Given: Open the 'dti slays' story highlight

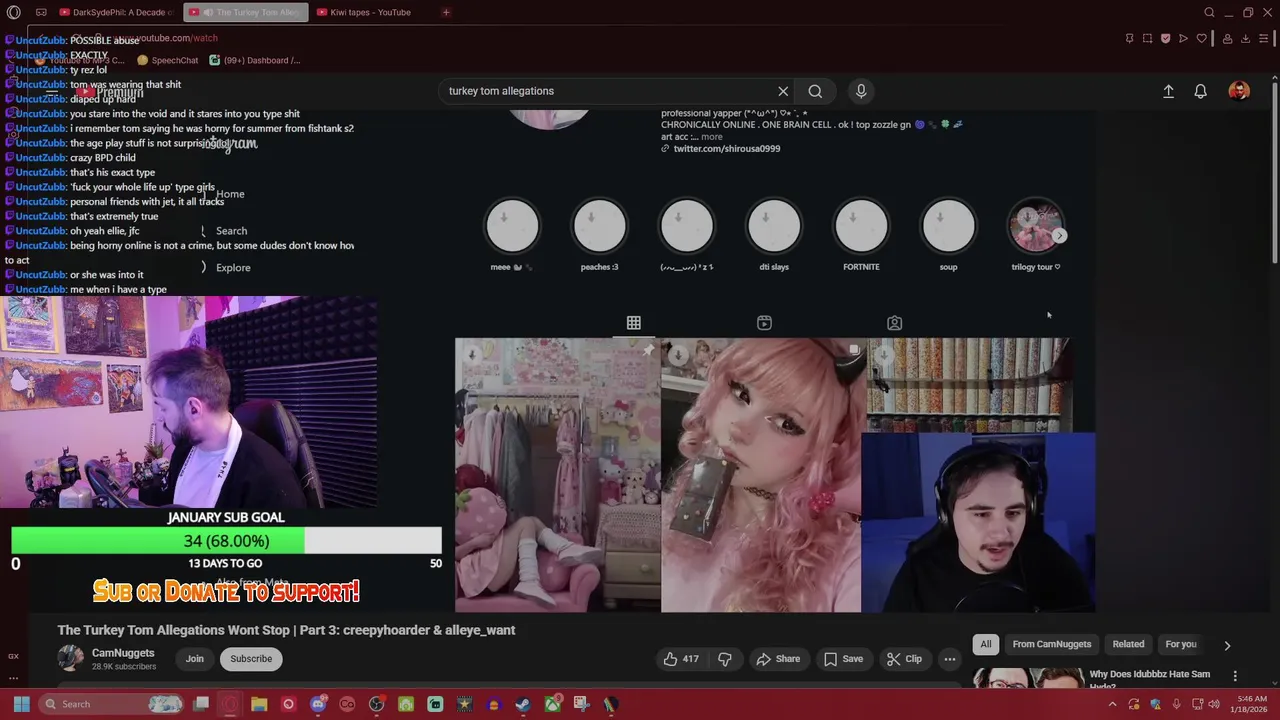Looking at the screenshot, I should (x=774, y=226).
